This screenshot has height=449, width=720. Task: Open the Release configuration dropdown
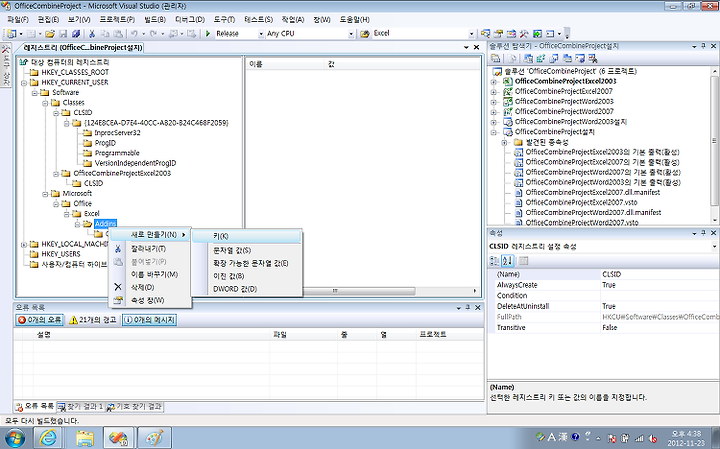tap(261, 34)
